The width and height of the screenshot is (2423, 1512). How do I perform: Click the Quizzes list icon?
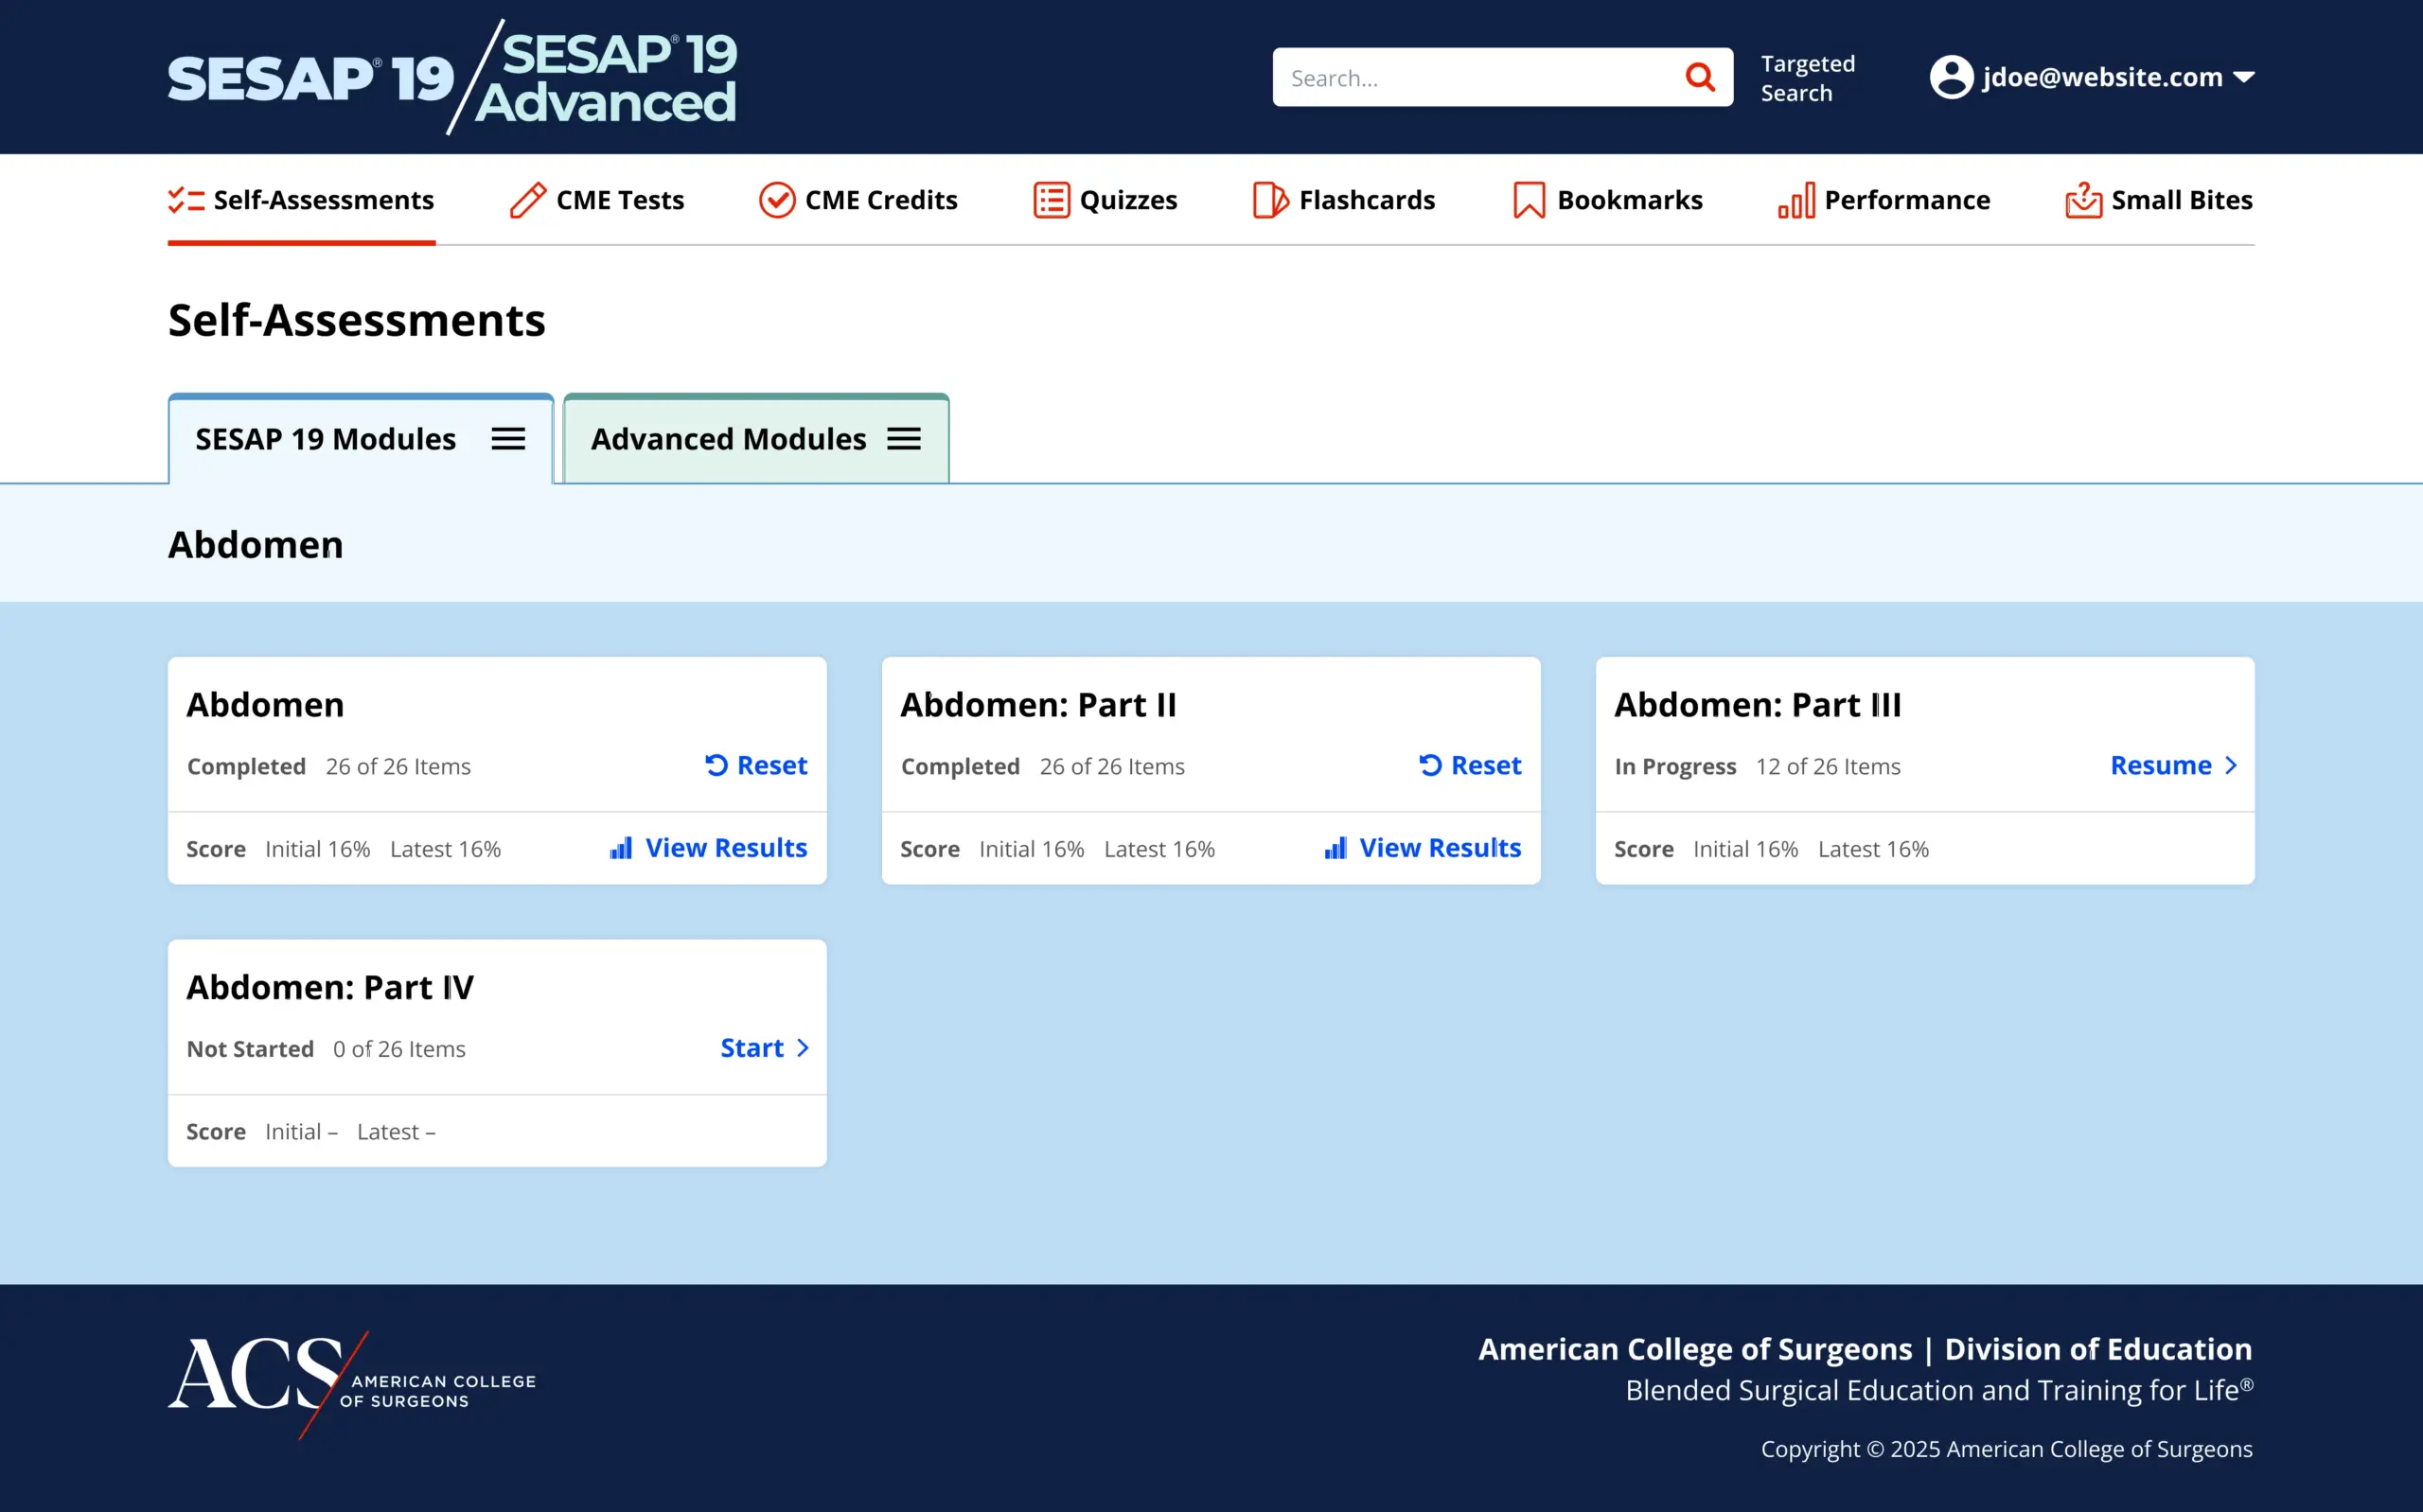tap(1051, 200)
